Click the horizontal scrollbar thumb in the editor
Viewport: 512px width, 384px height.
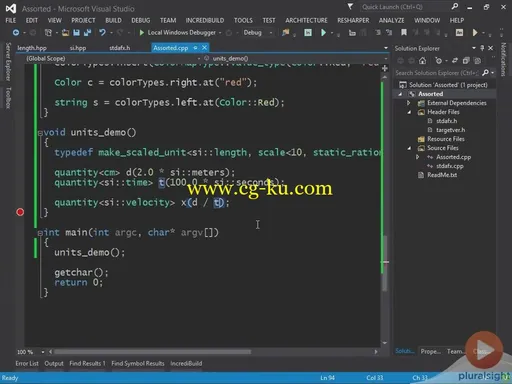(x=152, y=352)
